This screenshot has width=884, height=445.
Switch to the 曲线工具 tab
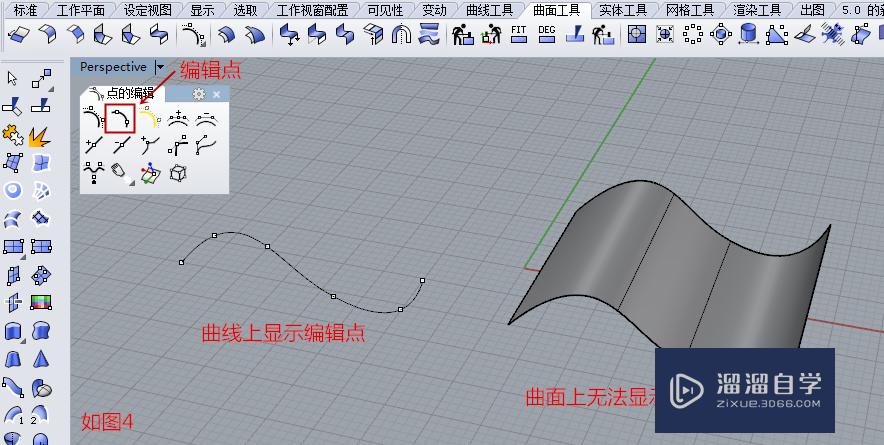point(490,10)
